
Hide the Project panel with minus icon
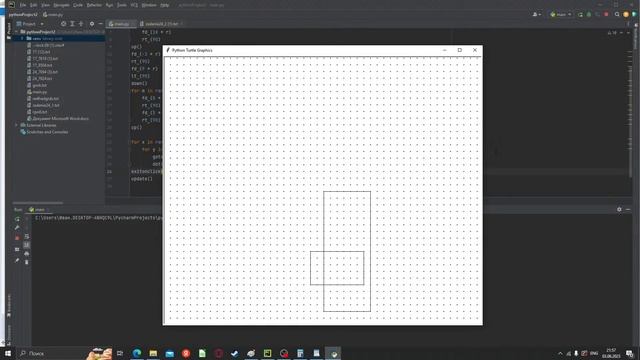[x=100, y=24]
